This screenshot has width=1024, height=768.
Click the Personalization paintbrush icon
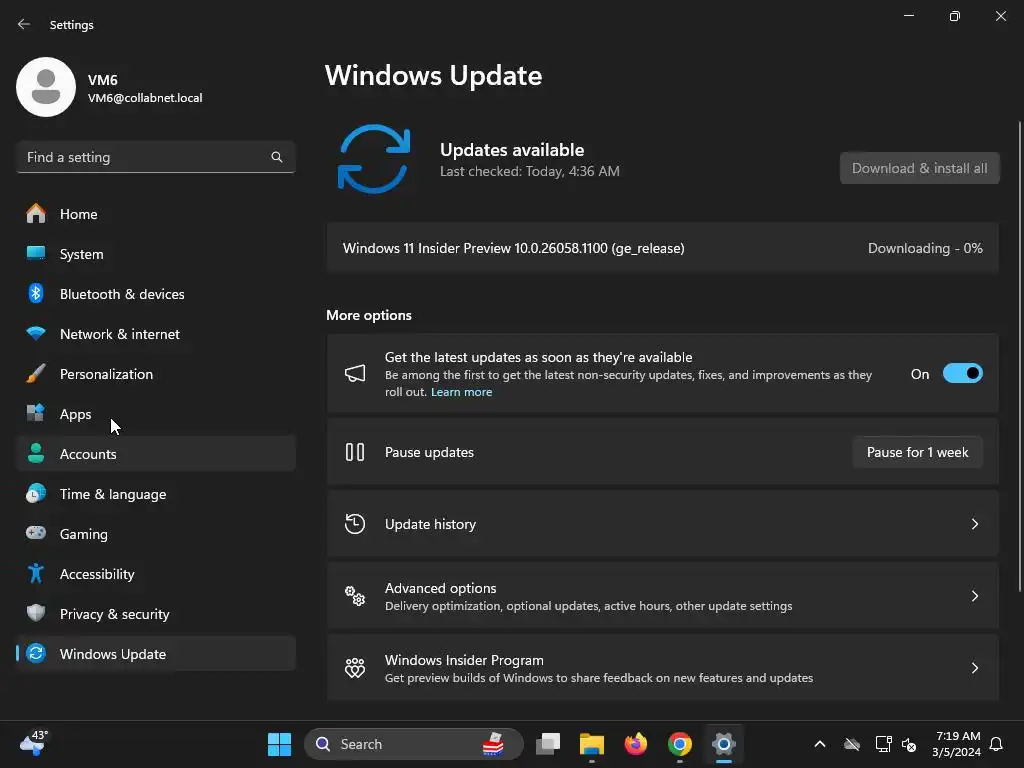click(36, 374)
